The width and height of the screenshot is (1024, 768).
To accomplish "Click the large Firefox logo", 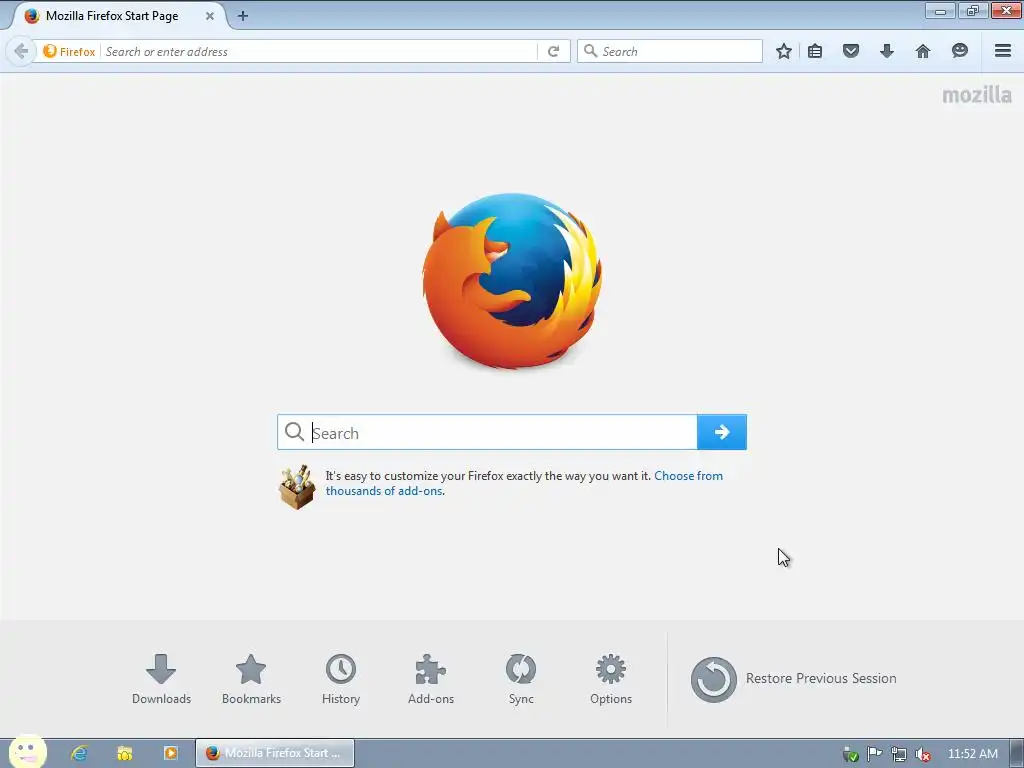I will coord(512,281).
